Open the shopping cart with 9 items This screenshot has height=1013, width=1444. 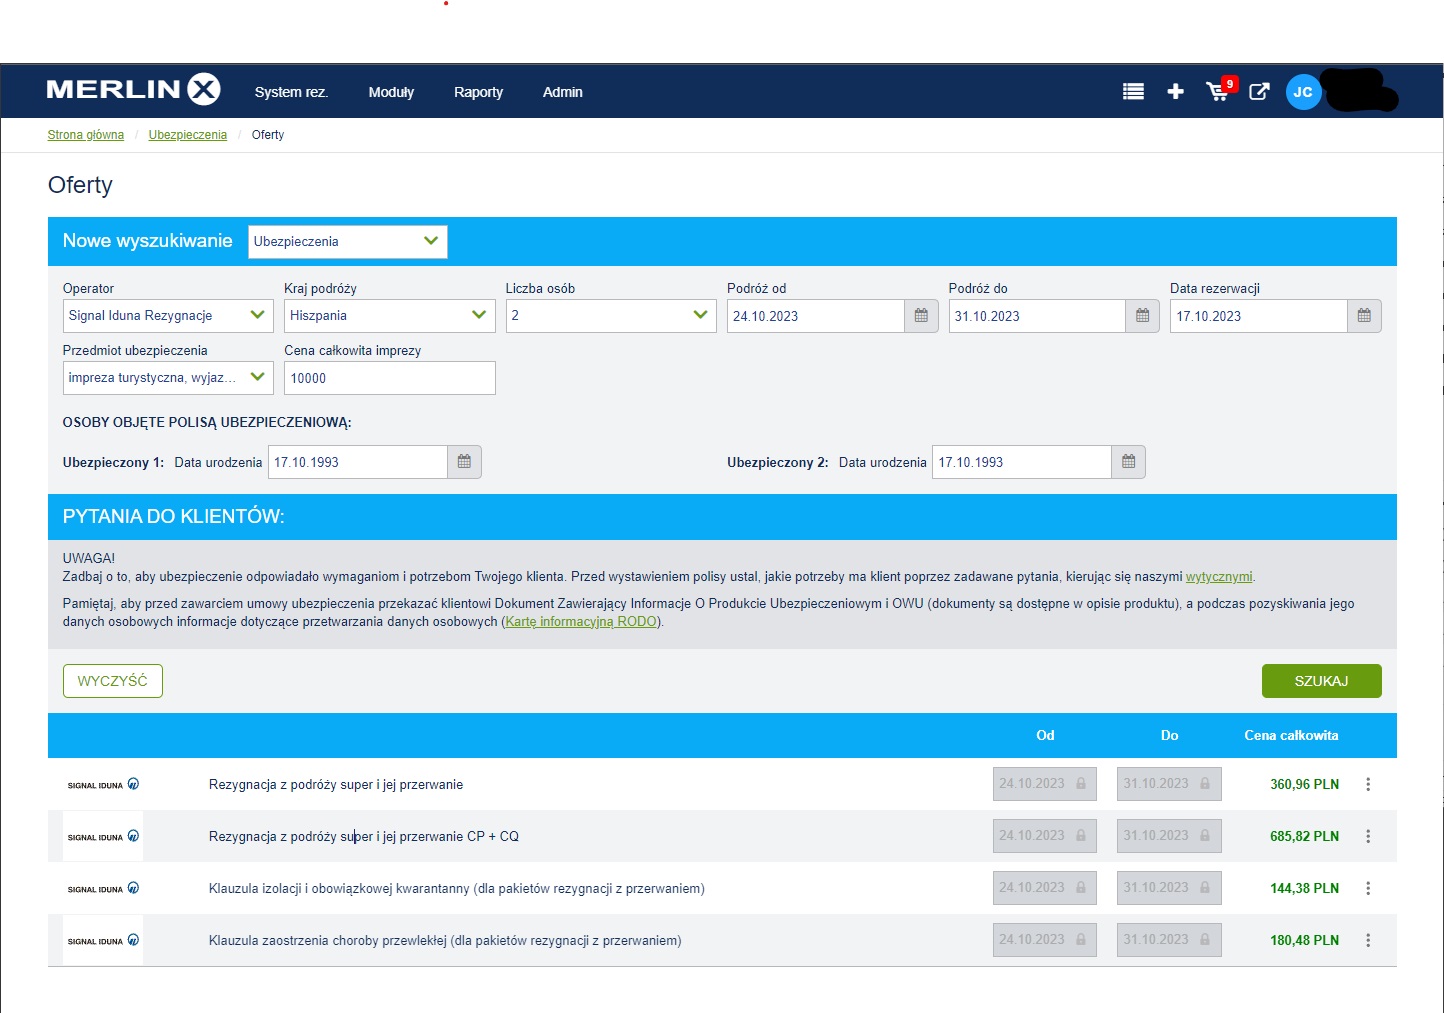pyautogui.click(x=1218, y=92)
